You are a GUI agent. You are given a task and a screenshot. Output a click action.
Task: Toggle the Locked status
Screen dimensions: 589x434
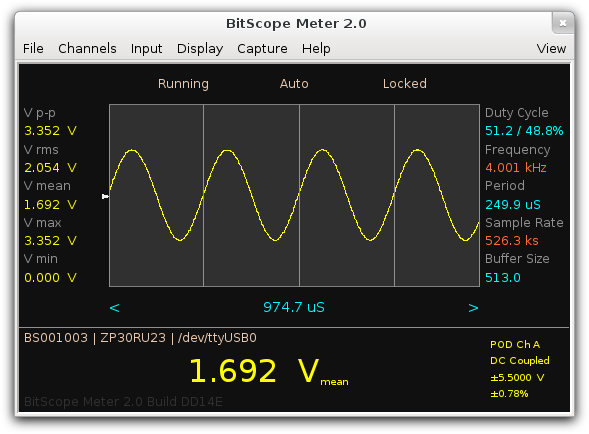click(x=405, y=83)
